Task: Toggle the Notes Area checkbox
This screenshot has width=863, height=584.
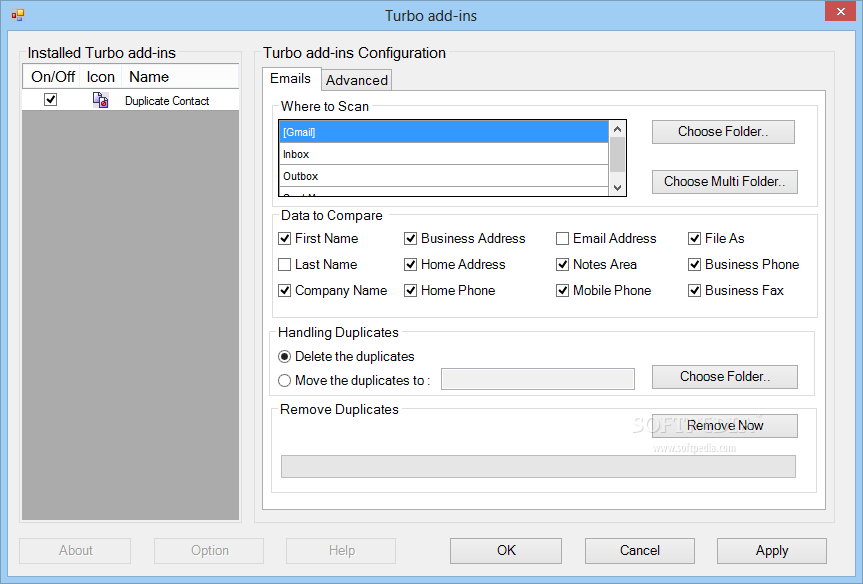Action: tap(562, 265)
